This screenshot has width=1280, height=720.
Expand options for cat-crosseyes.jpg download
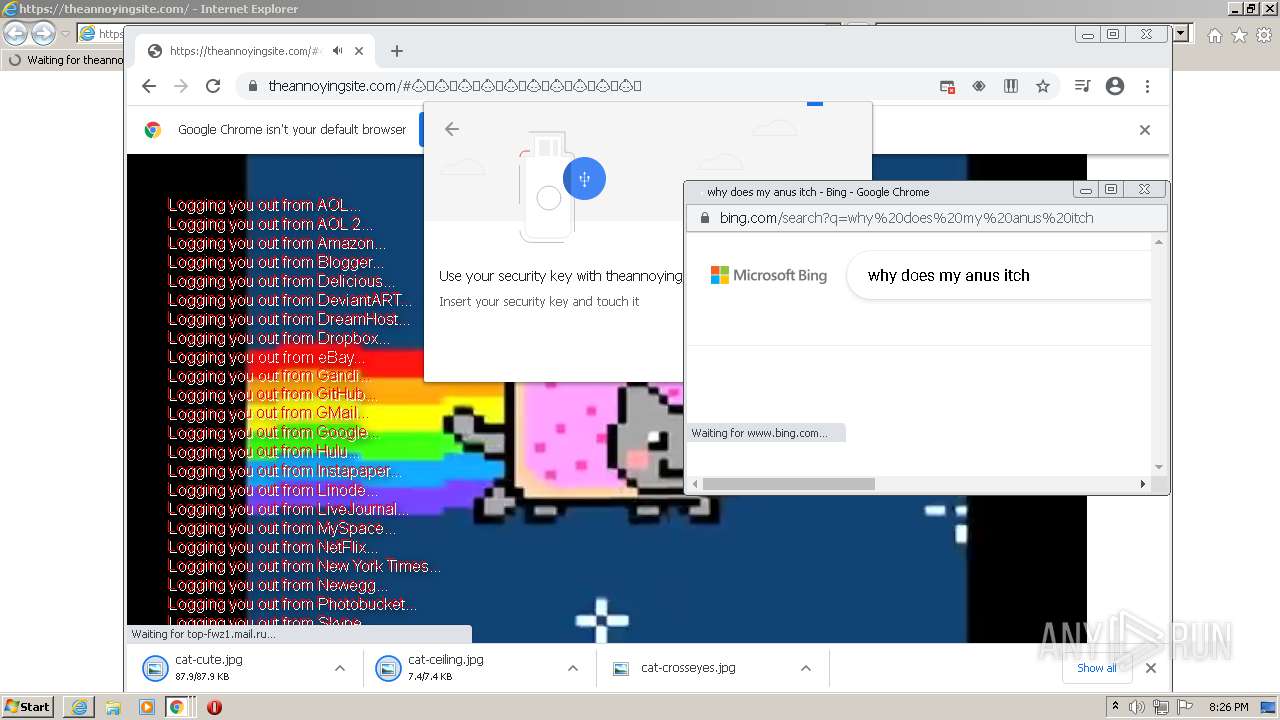805,668
